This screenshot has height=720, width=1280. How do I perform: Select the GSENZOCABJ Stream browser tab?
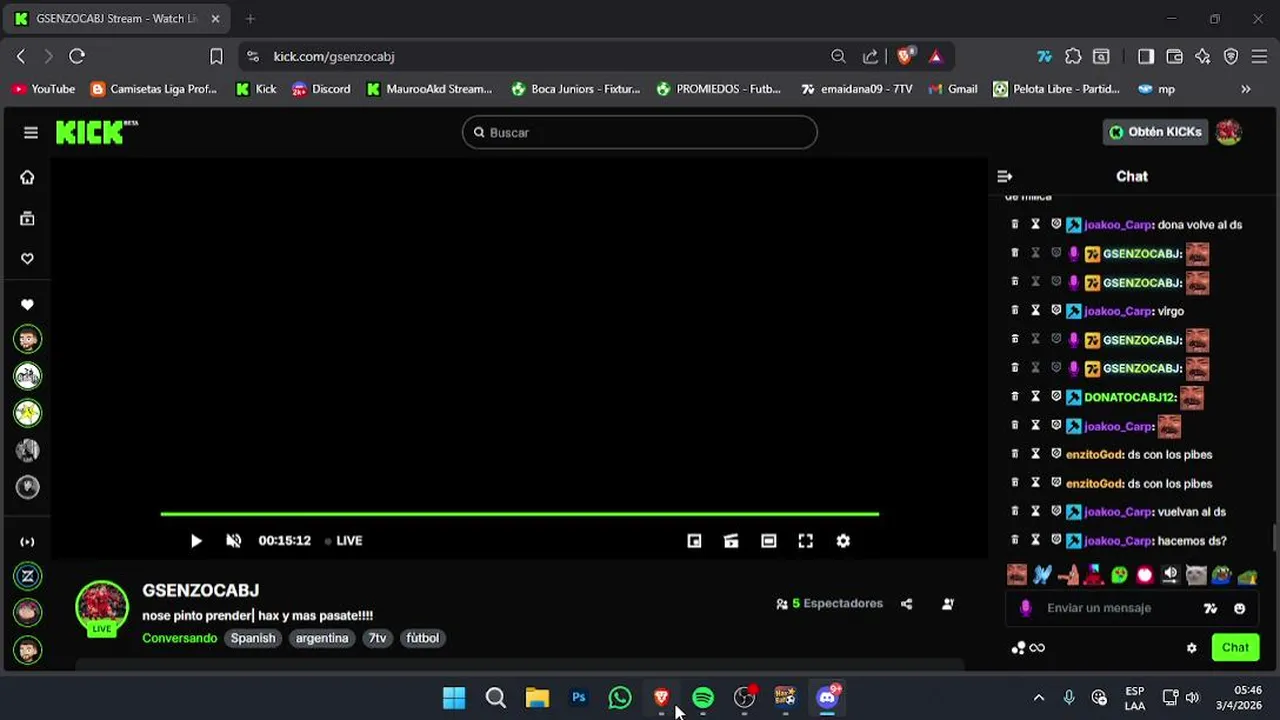117,18
